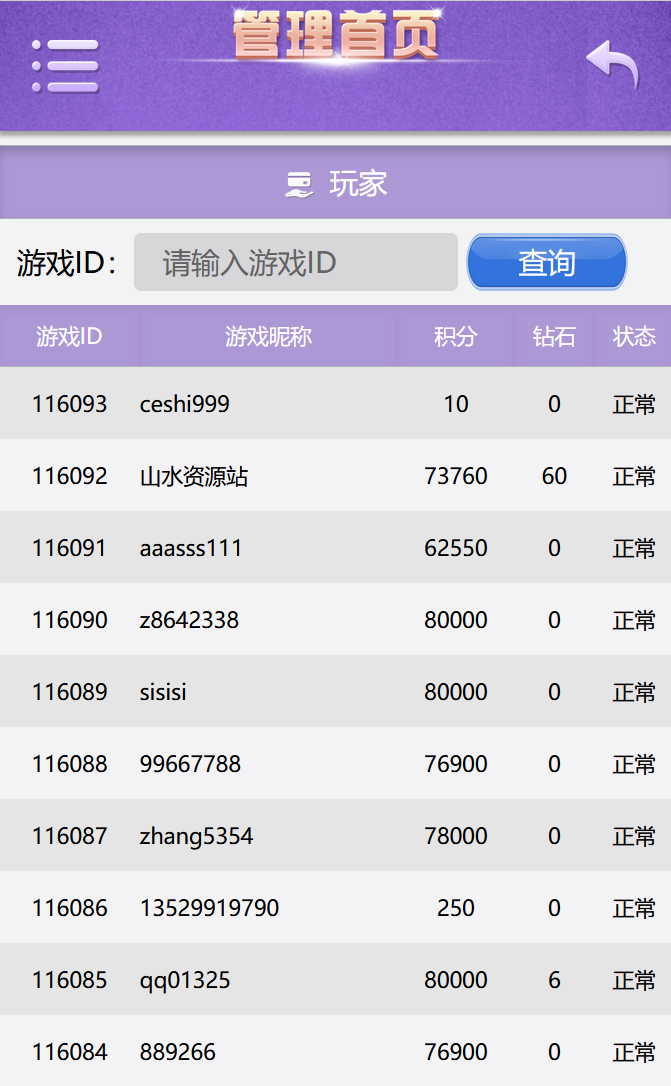This screenshot has height=1086, width=671.
Task: Click the 请输入游戏ID input field
Action: click(x=296, y=262)
